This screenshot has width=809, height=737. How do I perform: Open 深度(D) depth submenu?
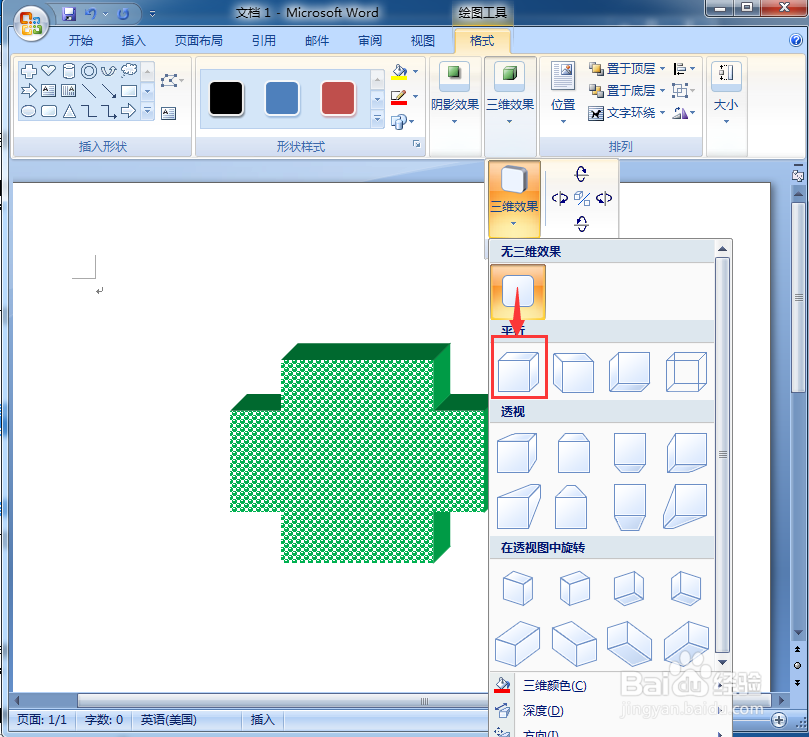(x=611, y=711)
